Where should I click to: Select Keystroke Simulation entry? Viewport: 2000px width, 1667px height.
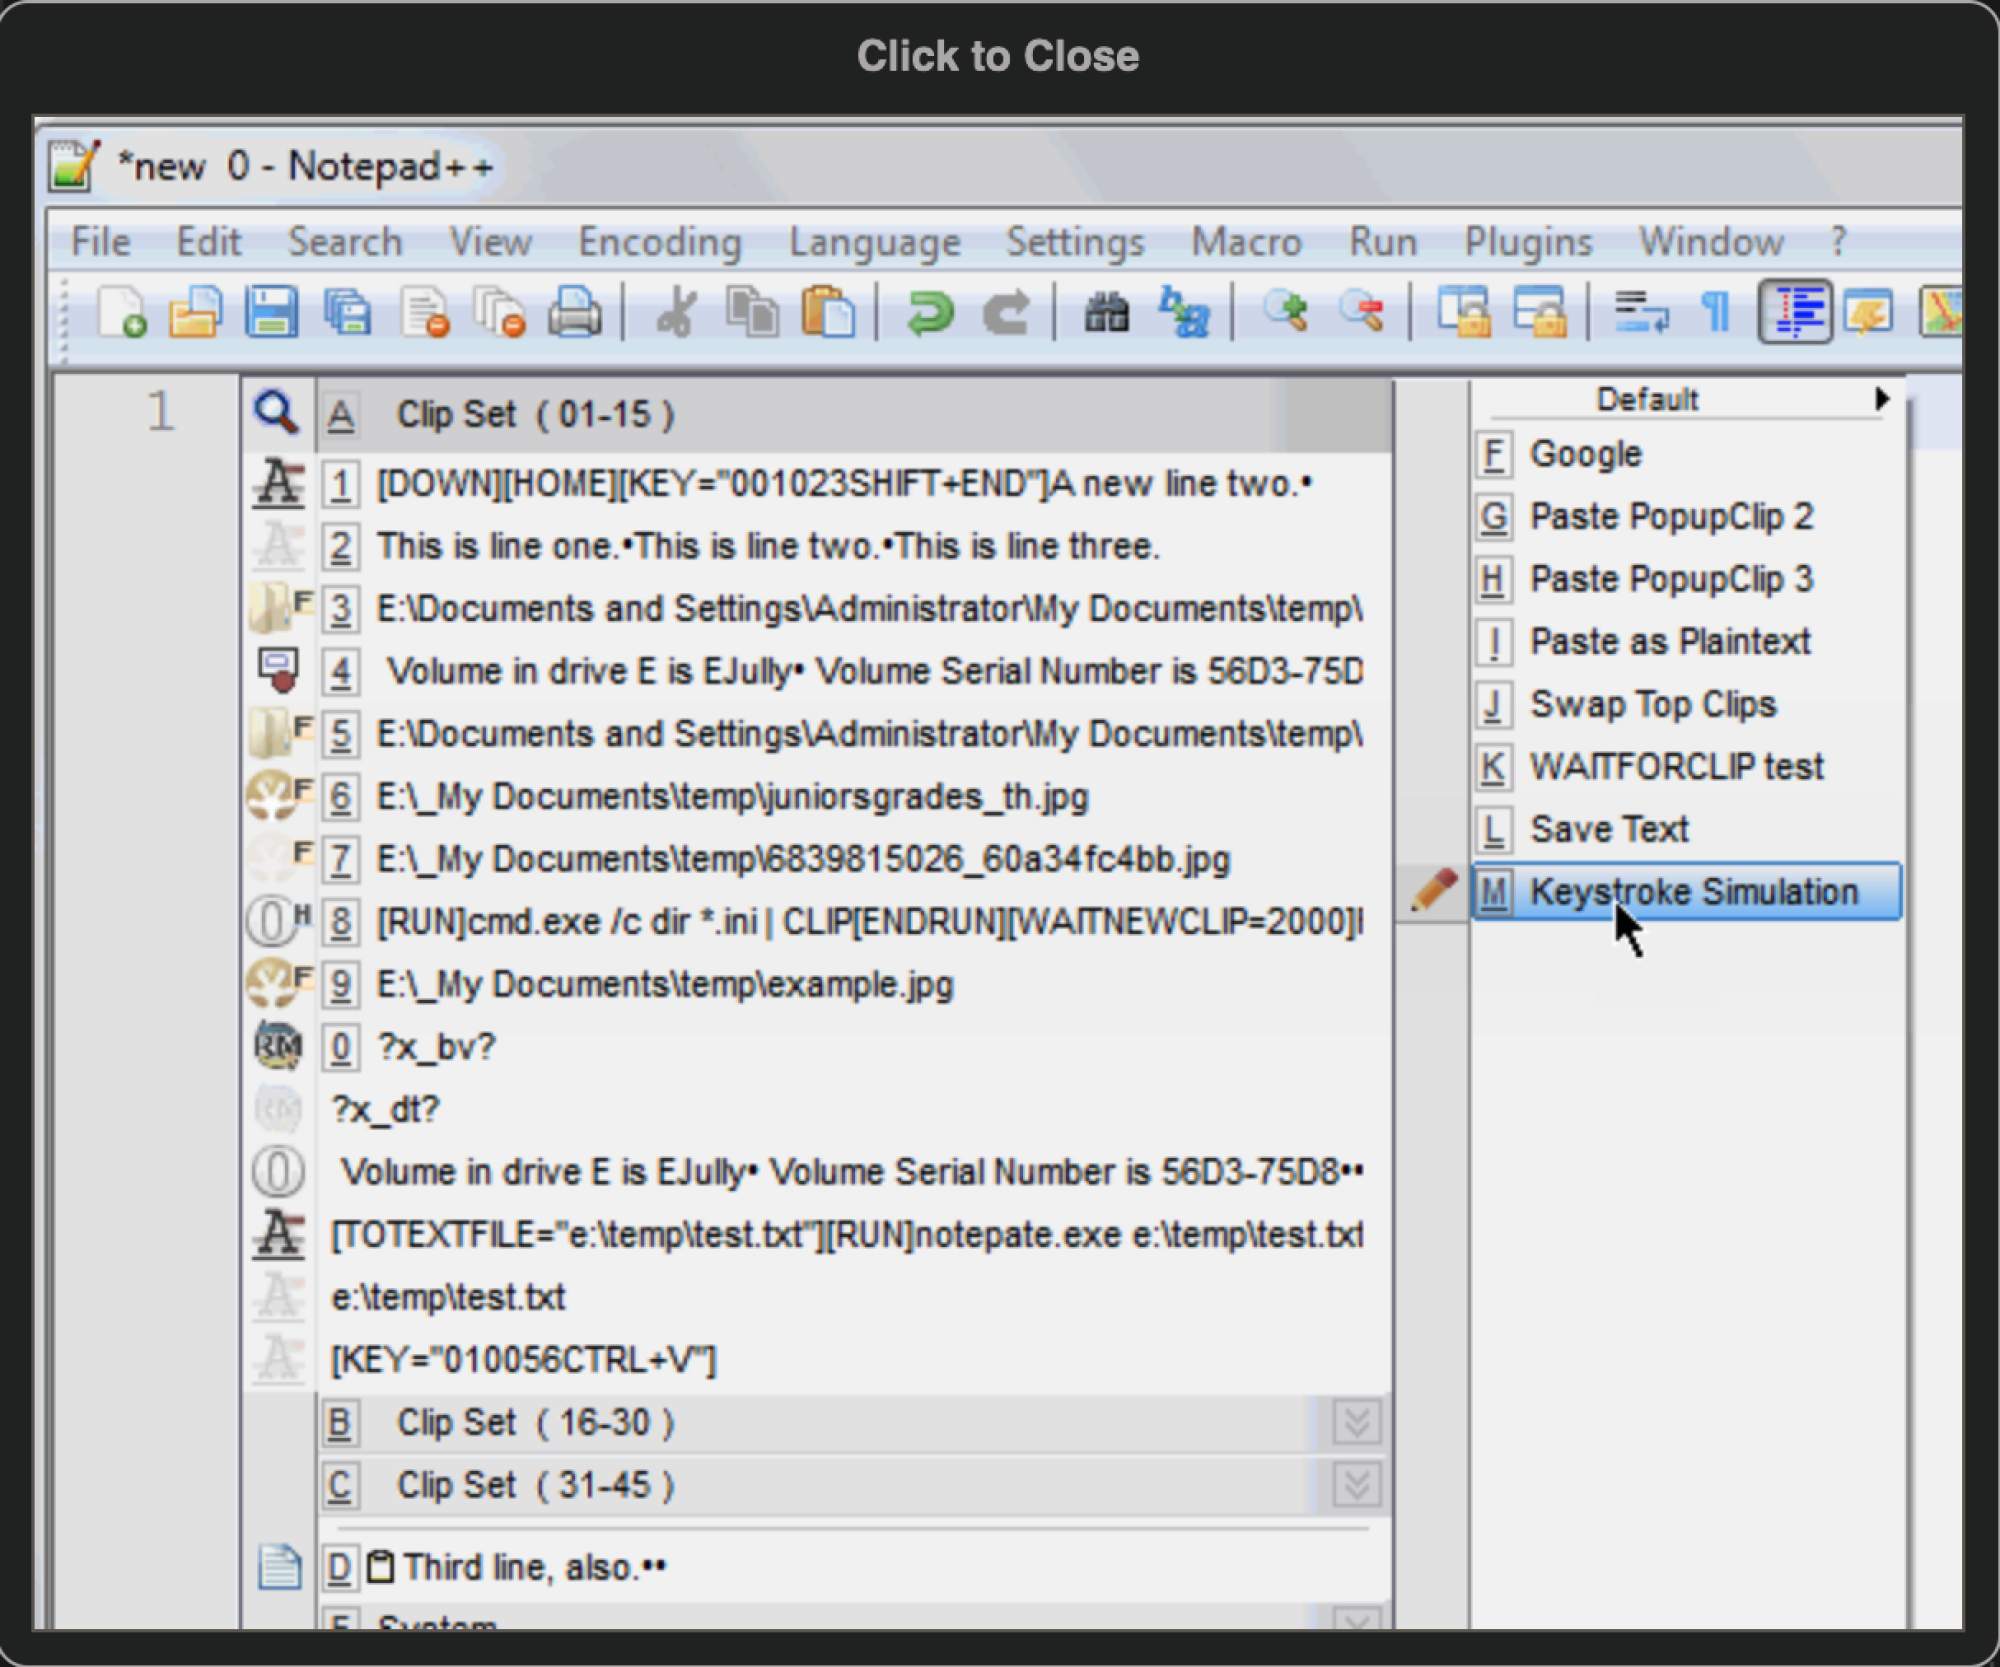click(x=1687, y=890)
